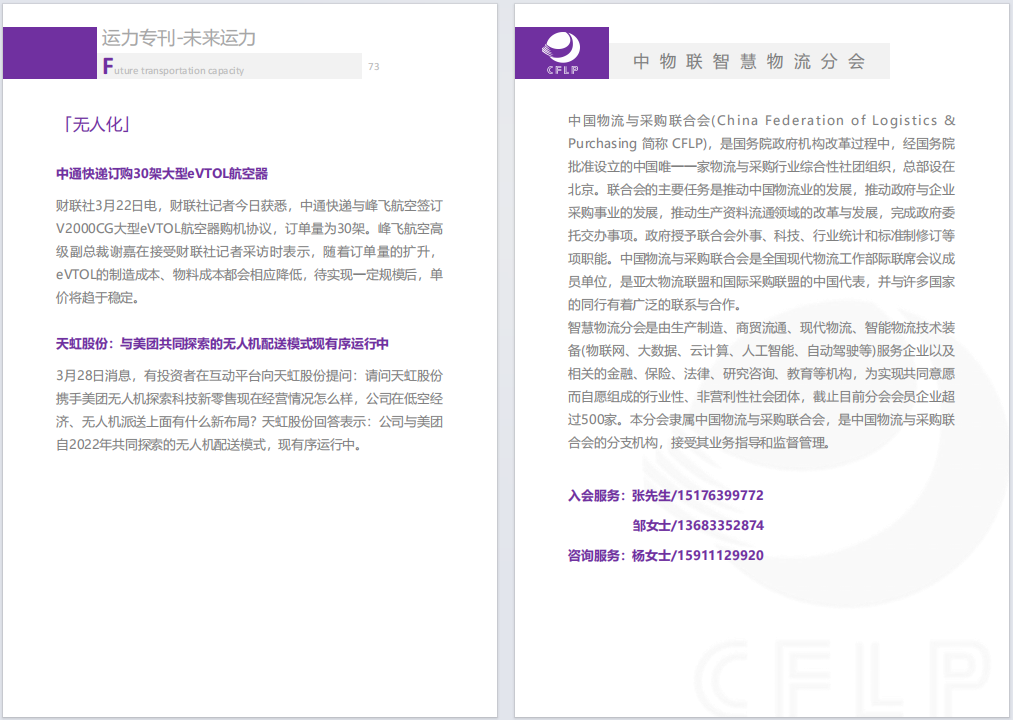Click line starting '中国物流与采购联合会(China Federation'
The width and height of the screenshot is (1013, 720).
[x=761, y=120]
